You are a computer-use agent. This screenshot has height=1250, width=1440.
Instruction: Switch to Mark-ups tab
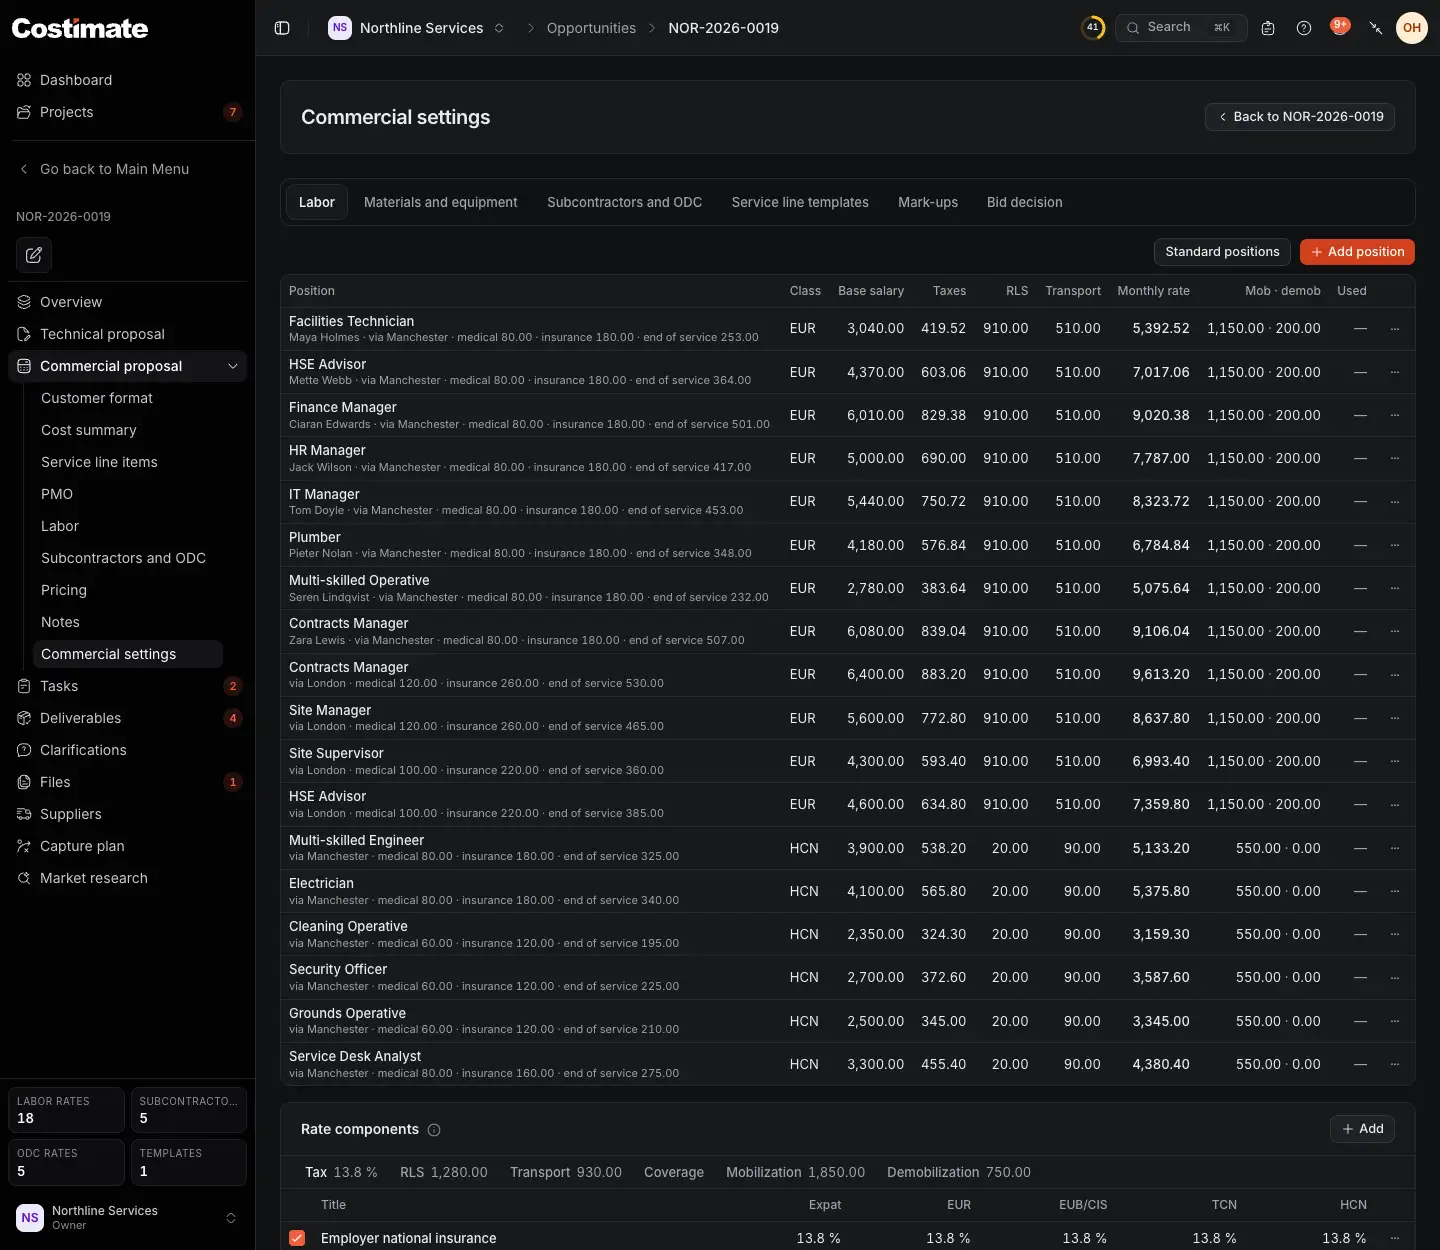pos(928,202)
